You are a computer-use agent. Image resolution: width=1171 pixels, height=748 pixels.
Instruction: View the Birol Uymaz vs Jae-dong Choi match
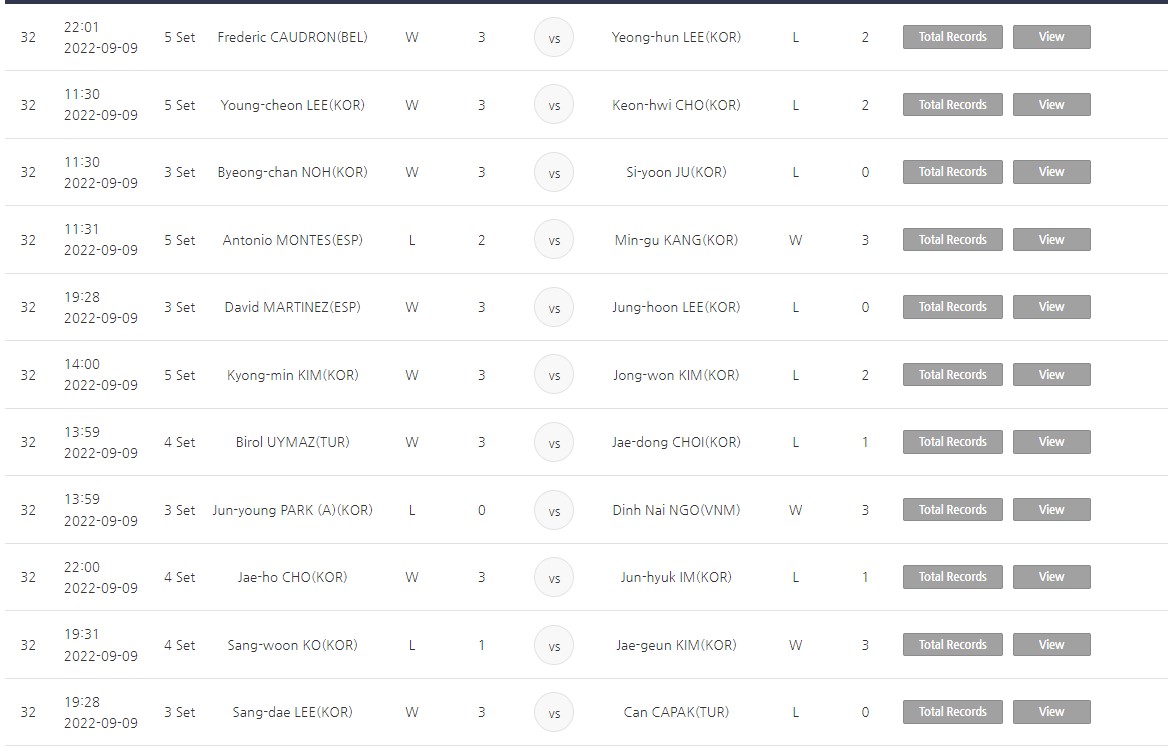point(1051,442)
